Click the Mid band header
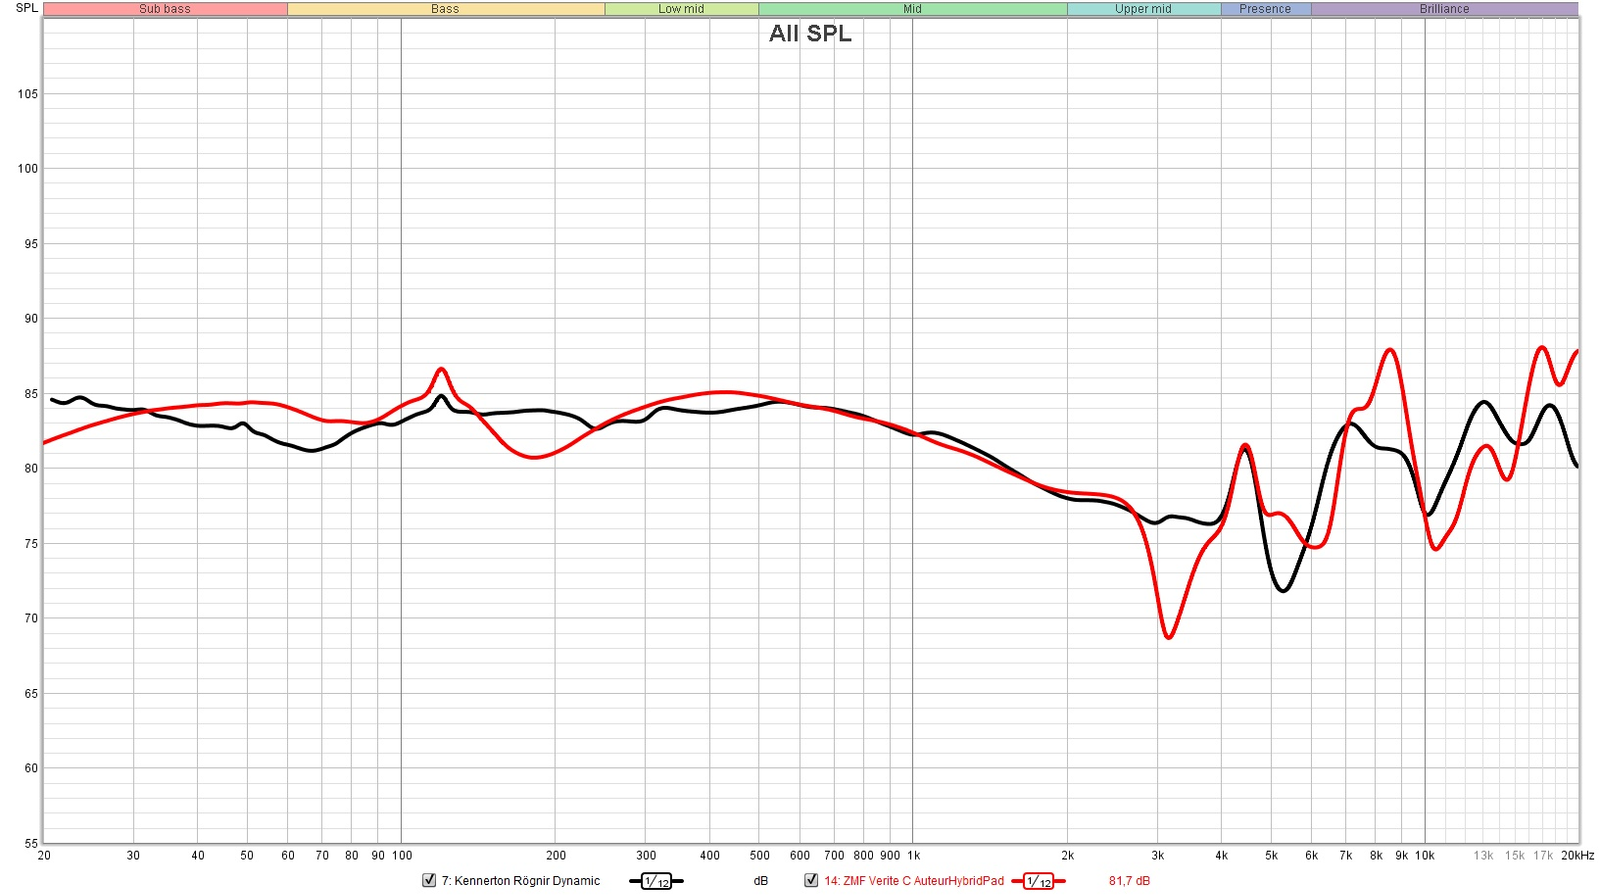The image size is (1600, 895). (x=912, y=9)
